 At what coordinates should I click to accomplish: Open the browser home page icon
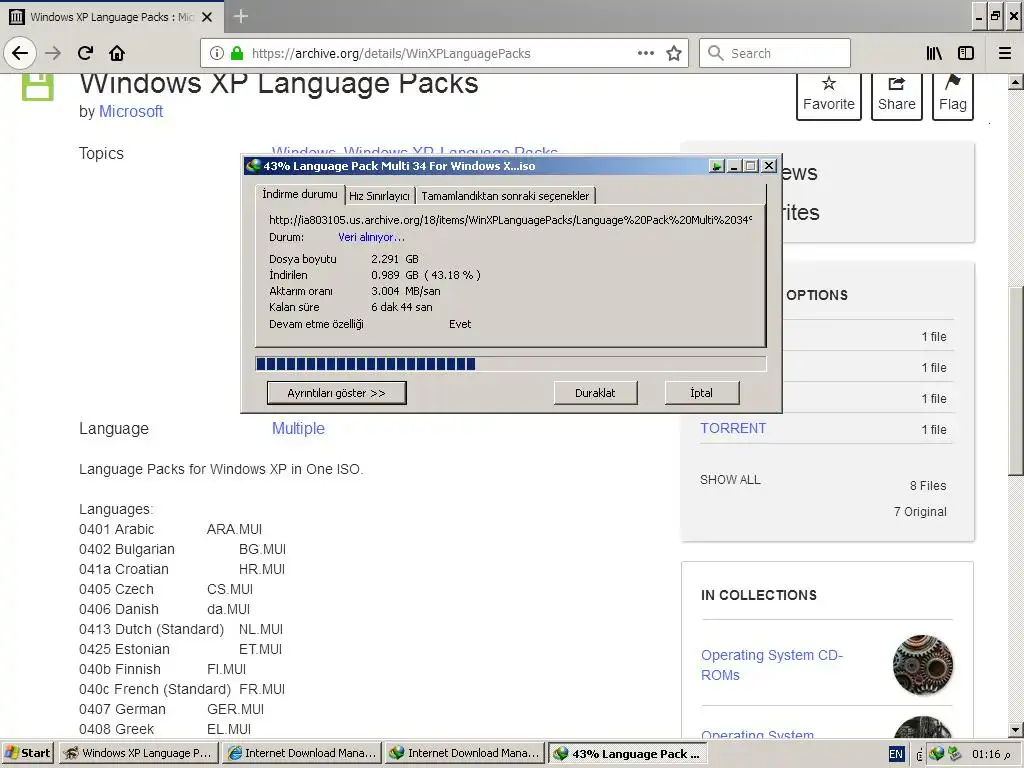(117, 53)
